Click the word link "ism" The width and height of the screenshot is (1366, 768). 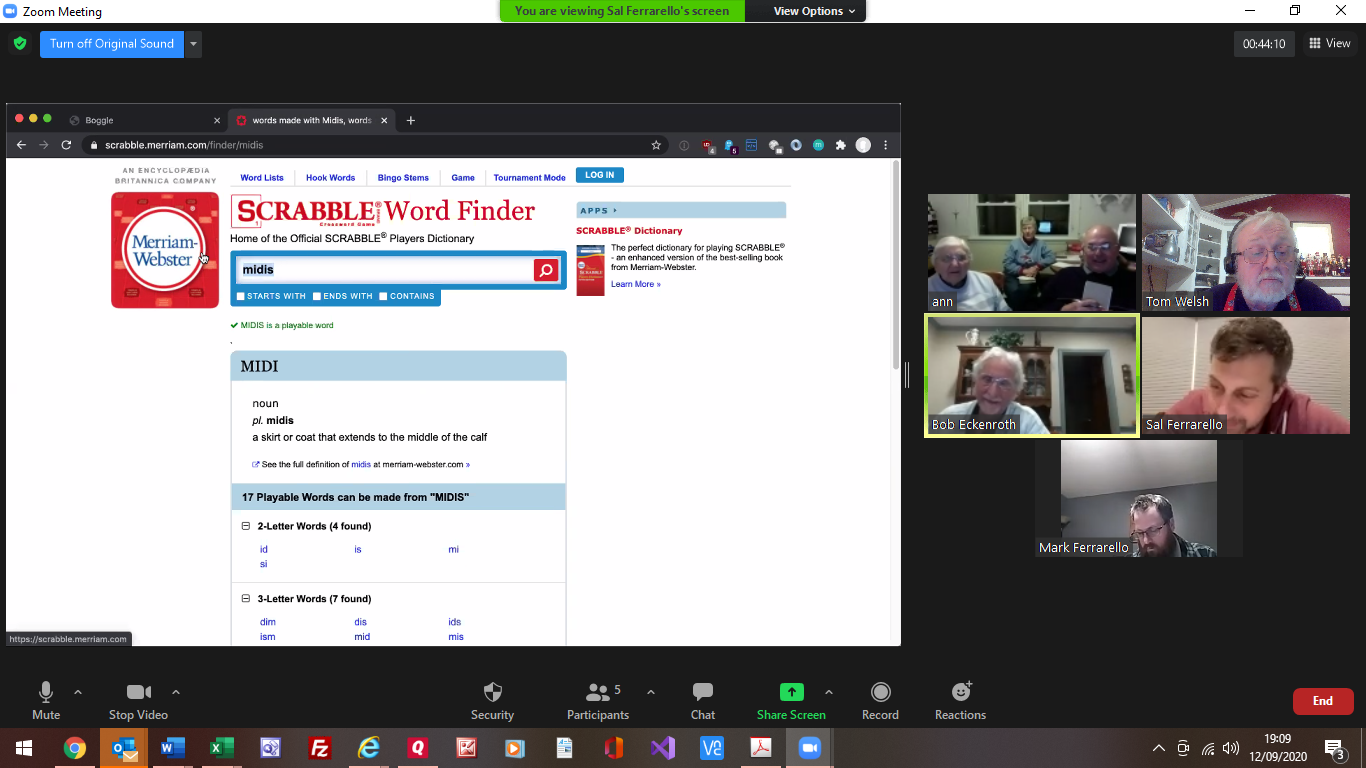268,637
